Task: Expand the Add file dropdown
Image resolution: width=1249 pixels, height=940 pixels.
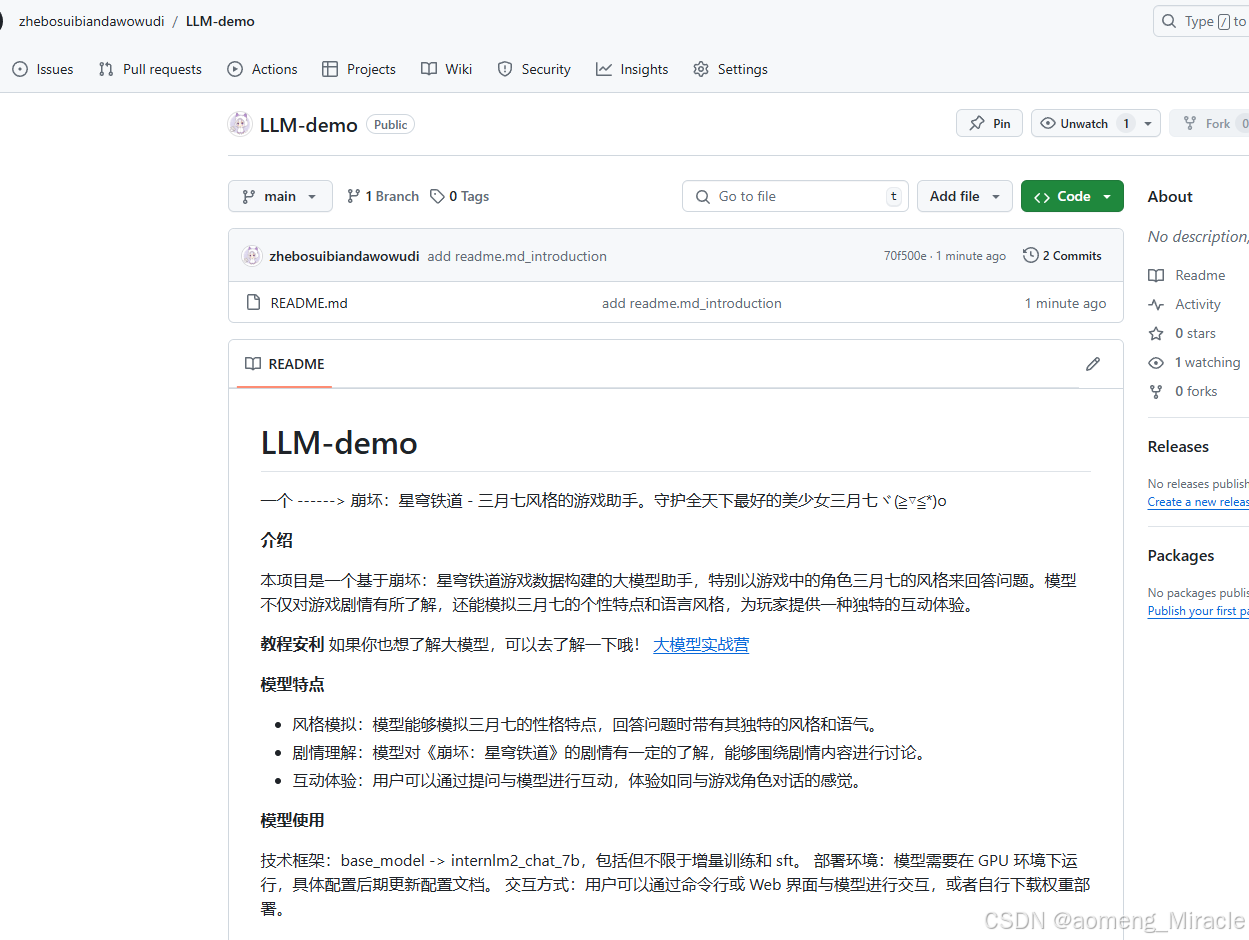Action: coord(965,196)
